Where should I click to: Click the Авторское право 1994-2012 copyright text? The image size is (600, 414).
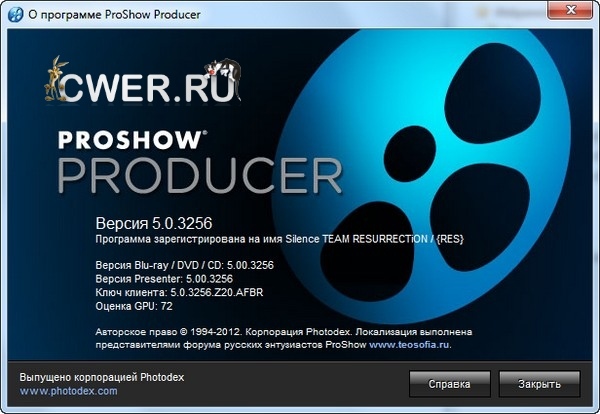[284, 338]
